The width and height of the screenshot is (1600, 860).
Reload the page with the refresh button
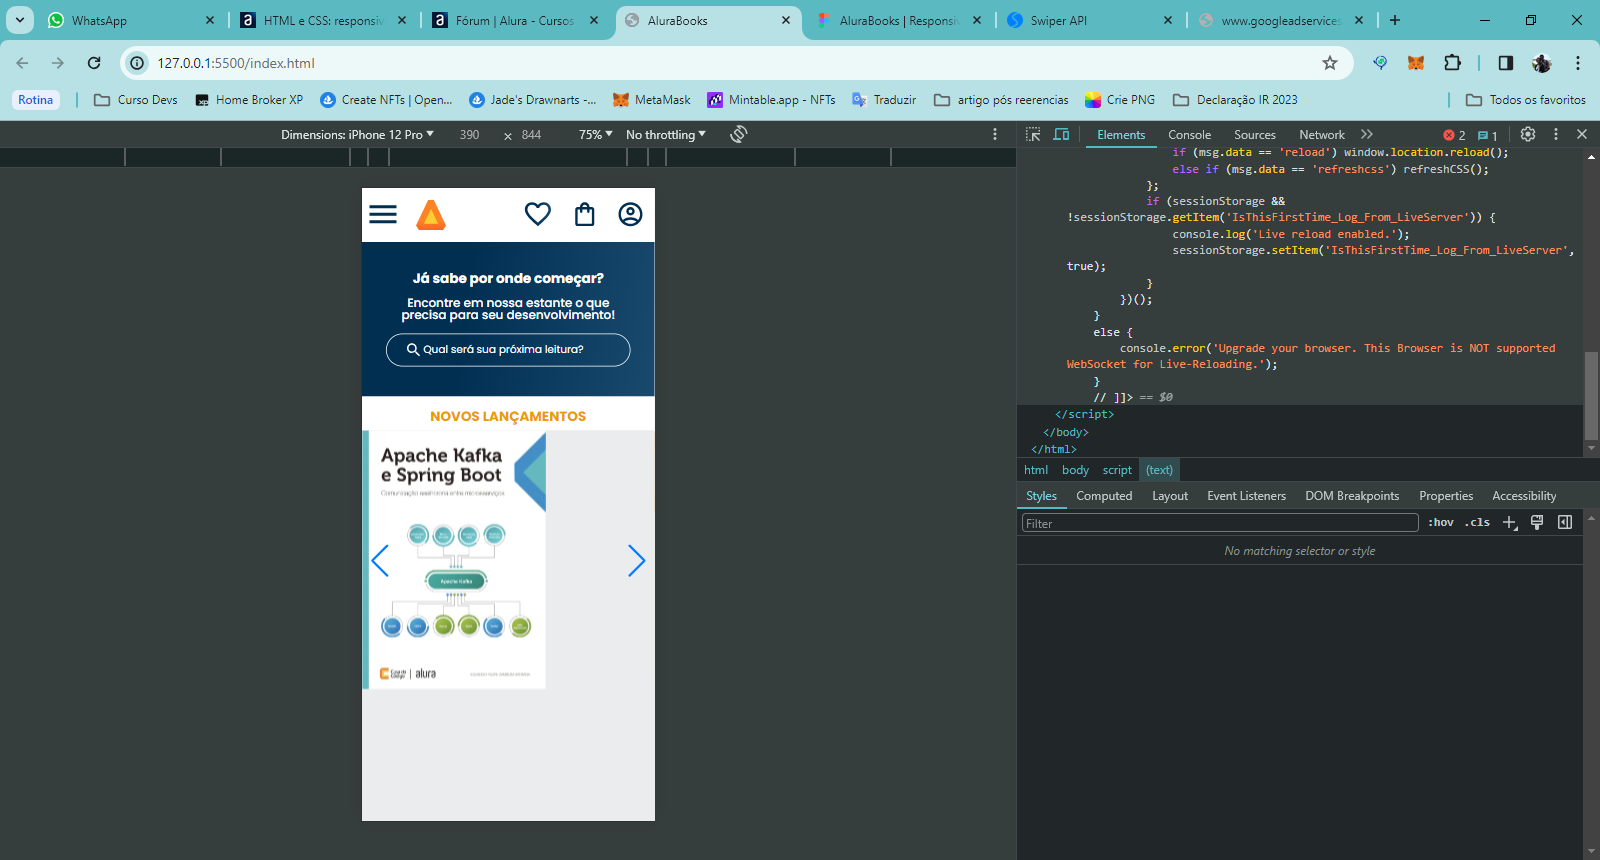point(94,63)
